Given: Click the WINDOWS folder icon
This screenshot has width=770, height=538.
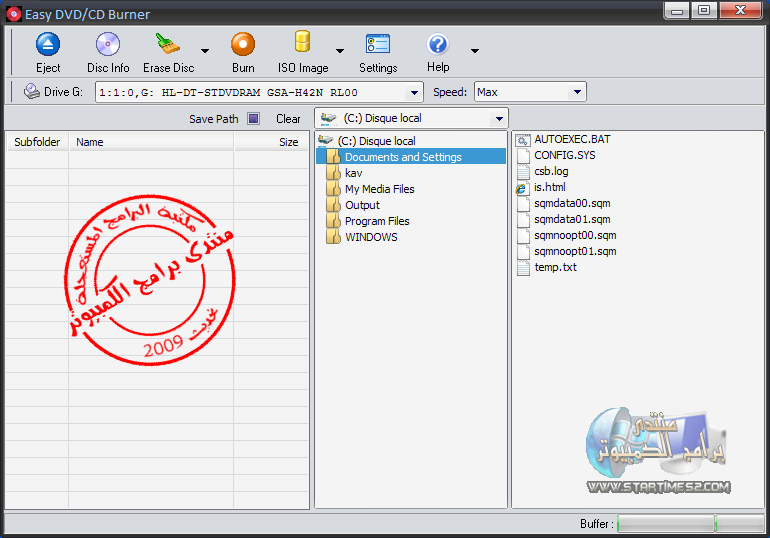Looking at the screenshot, I should tap(333, 237).
